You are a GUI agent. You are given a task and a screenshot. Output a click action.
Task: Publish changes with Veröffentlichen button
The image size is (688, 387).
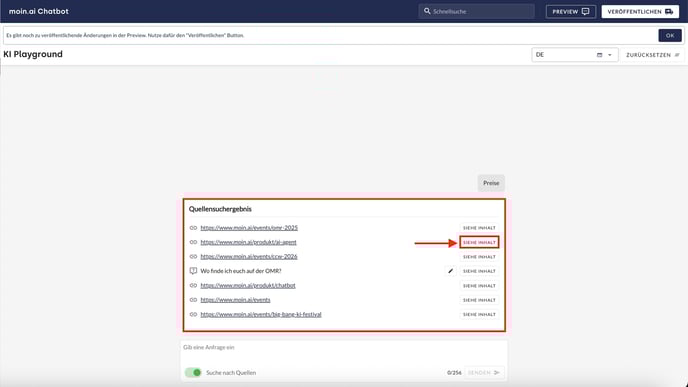(x=640, y=11)
